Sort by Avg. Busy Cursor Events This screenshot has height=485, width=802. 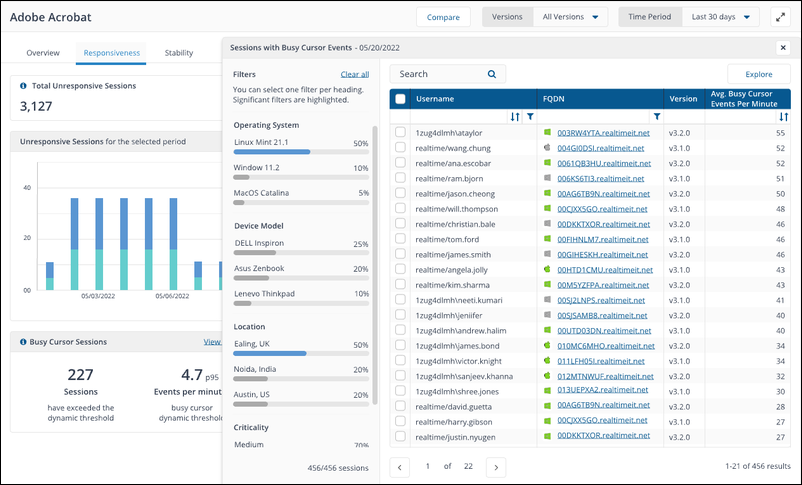click(783, 117)
